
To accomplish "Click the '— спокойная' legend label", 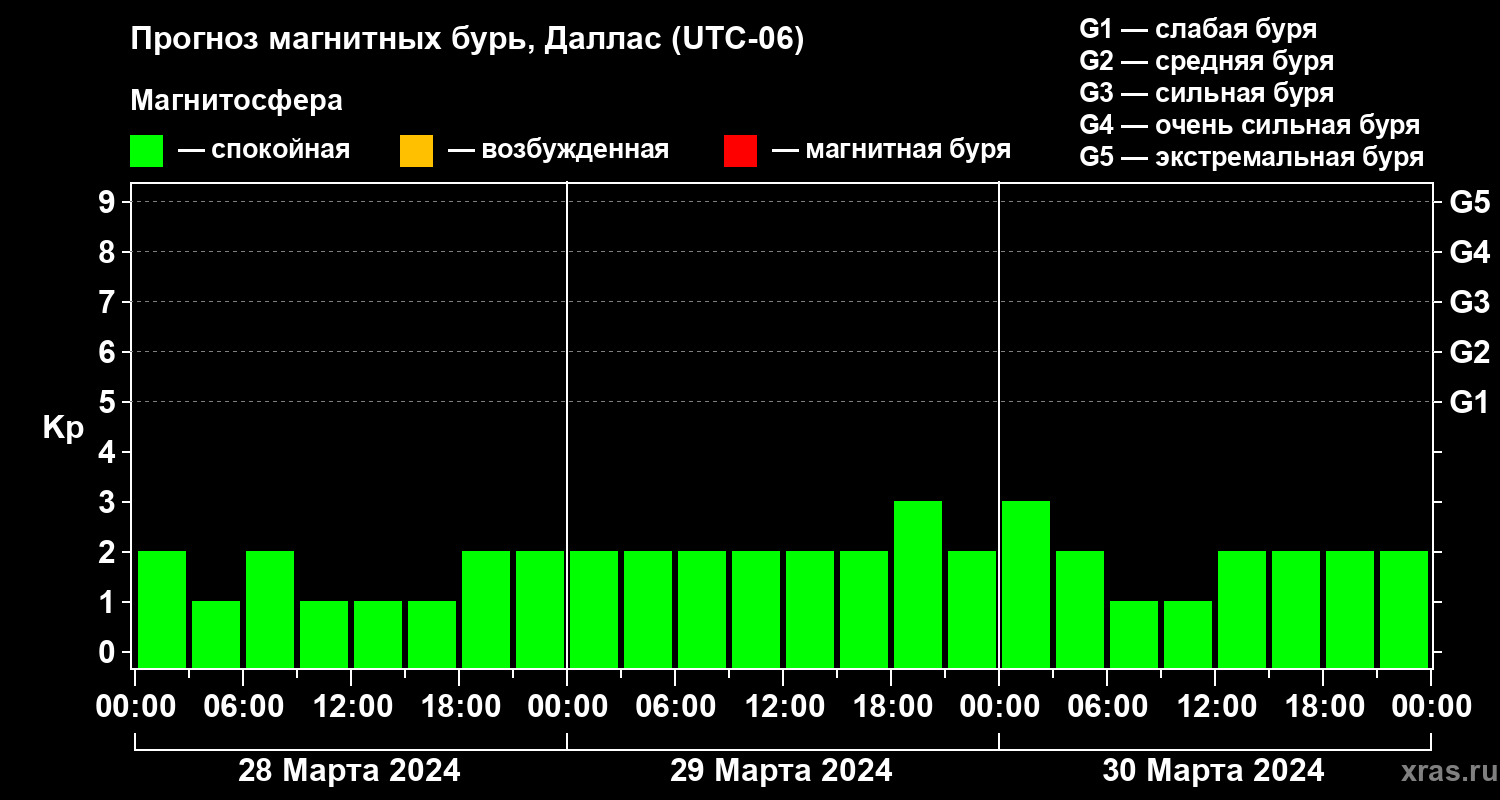I will pyautogui.click(x=264, y=150).
